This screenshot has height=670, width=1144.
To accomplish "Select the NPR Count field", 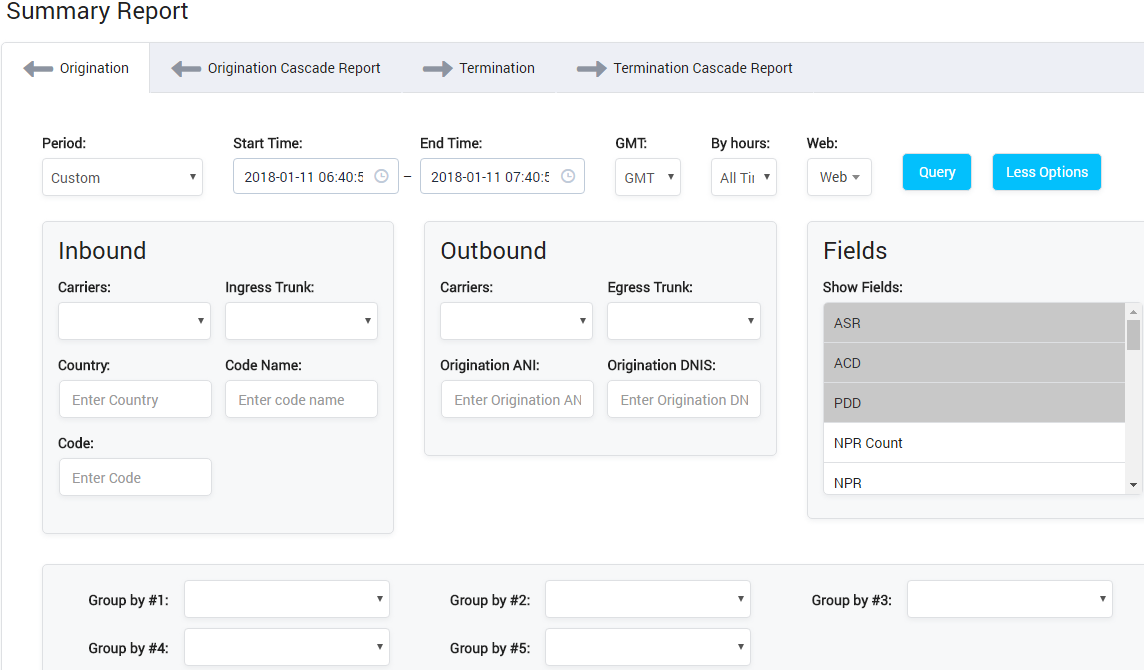I will [900, 443].
